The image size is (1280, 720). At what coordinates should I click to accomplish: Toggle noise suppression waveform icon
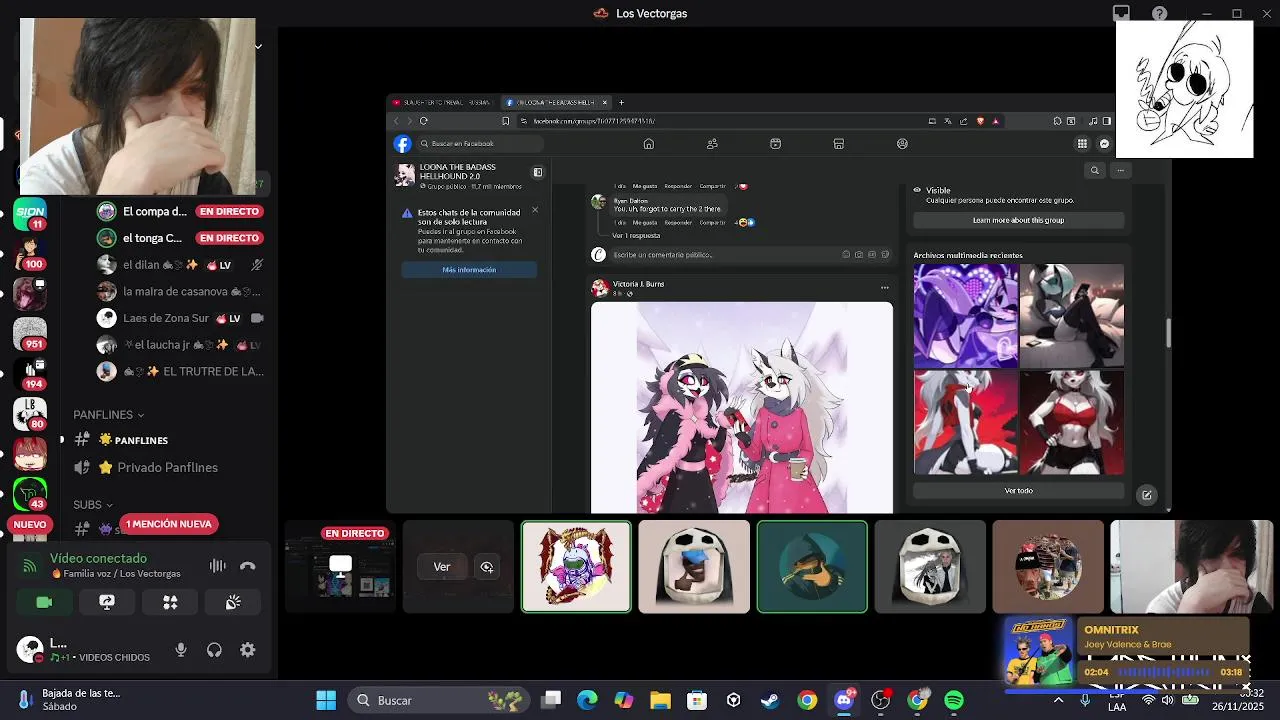point(217,566)
